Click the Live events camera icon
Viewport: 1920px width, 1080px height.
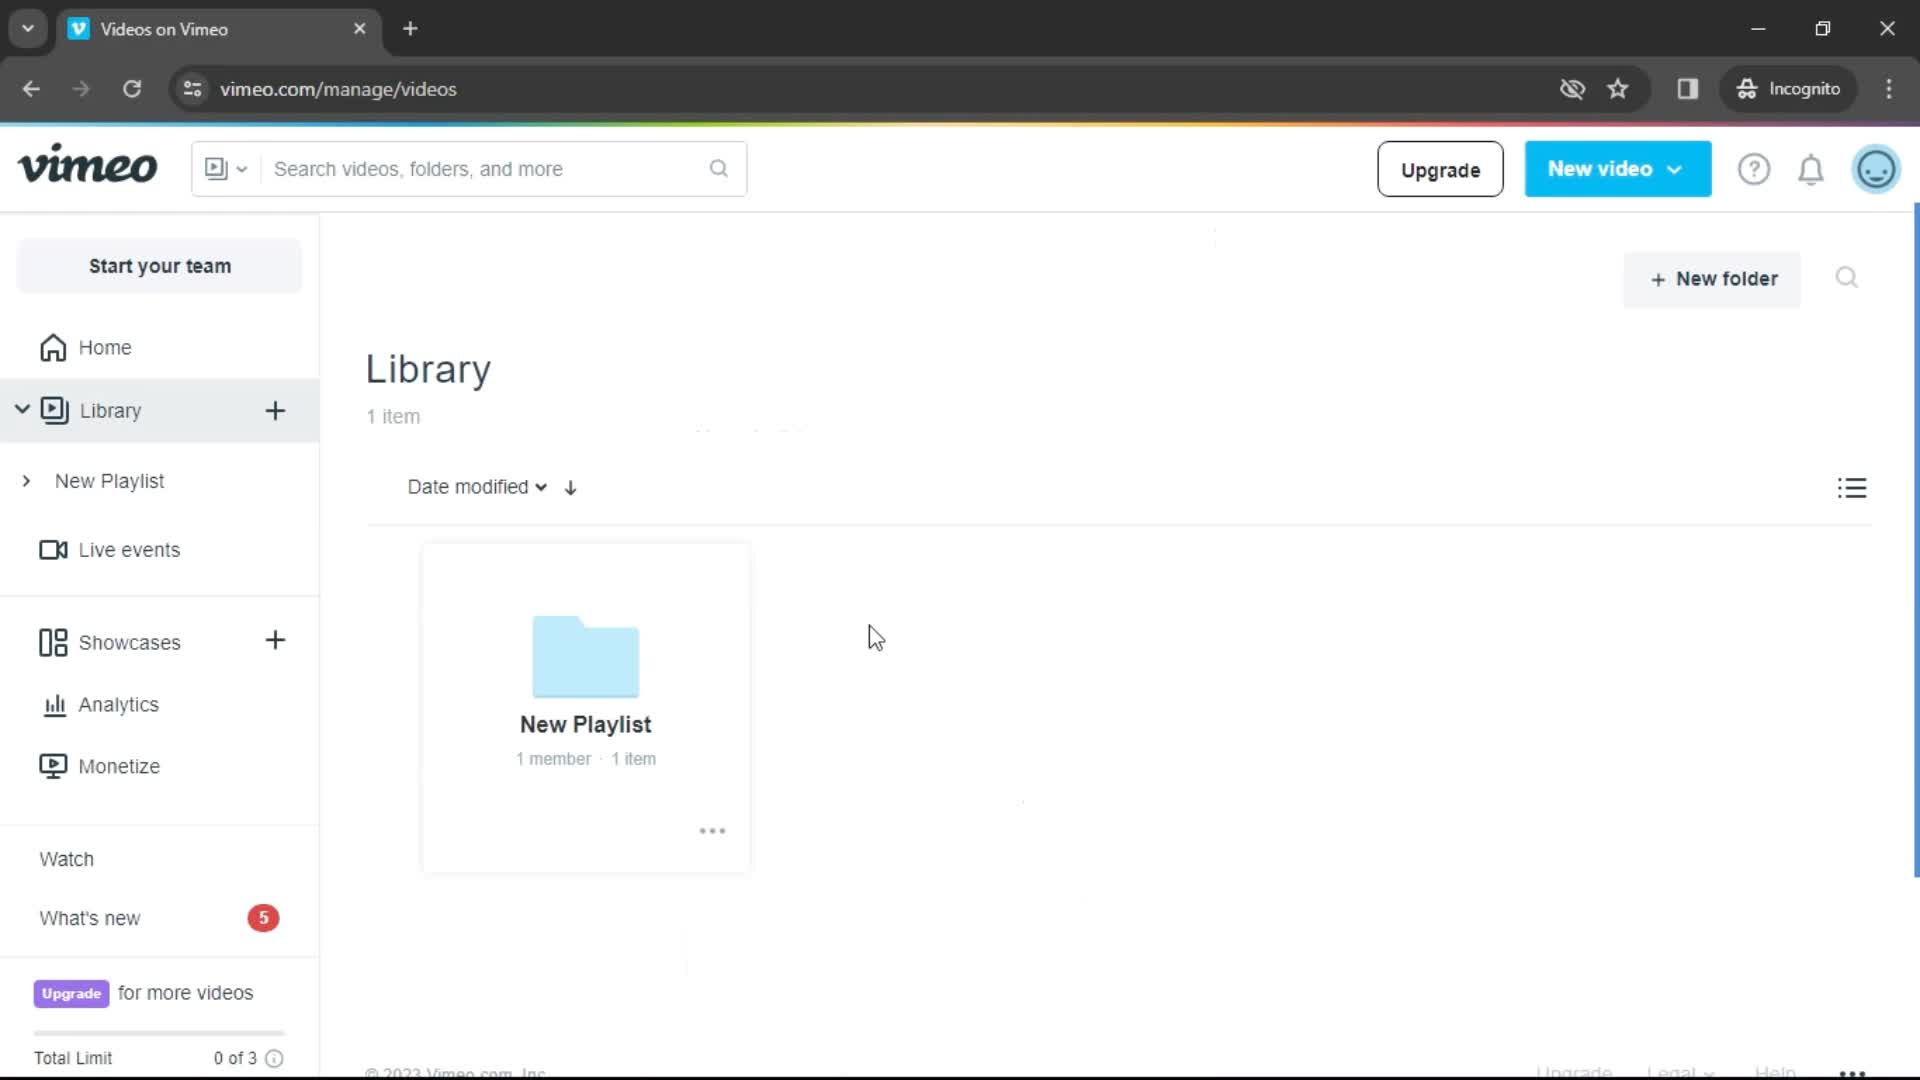[53, 550]
